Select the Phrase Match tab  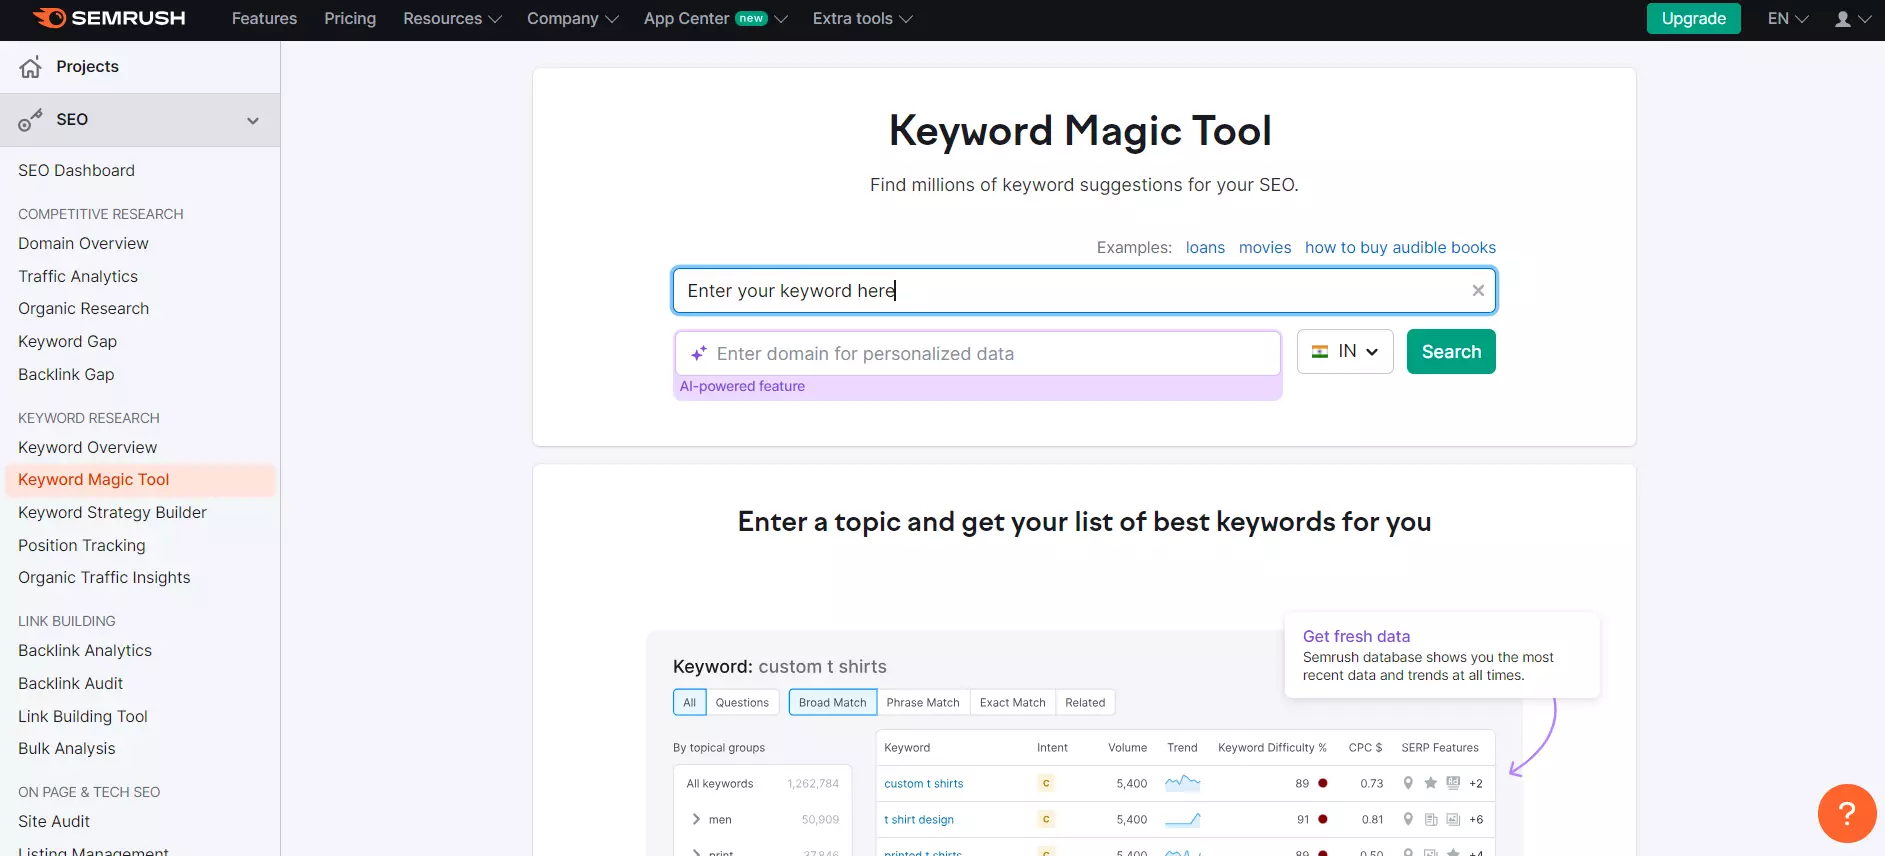(923, 703)
